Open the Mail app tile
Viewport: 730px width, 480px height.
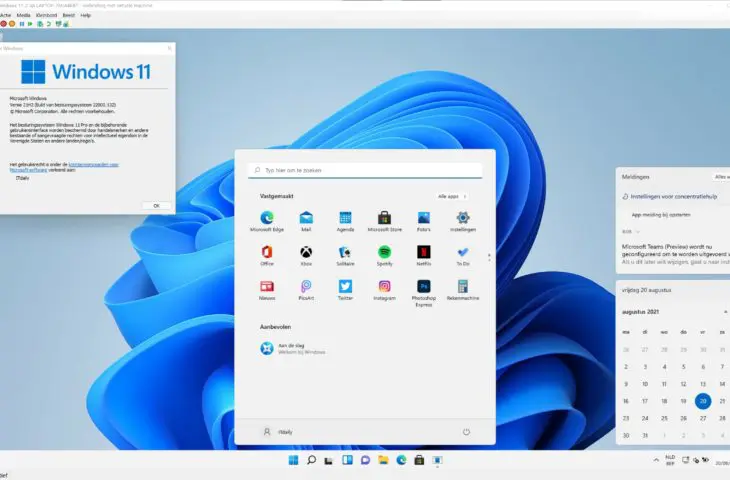click(306, 221)
